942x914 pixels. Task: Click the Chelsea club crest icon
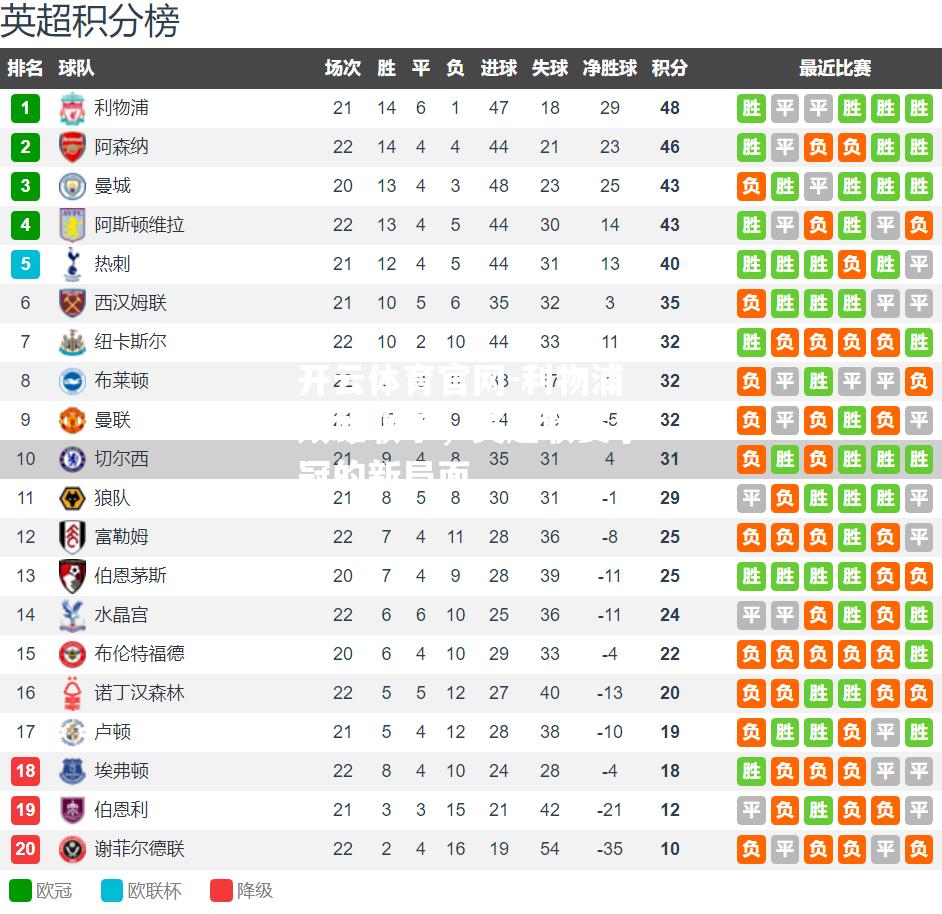[72, 459]
